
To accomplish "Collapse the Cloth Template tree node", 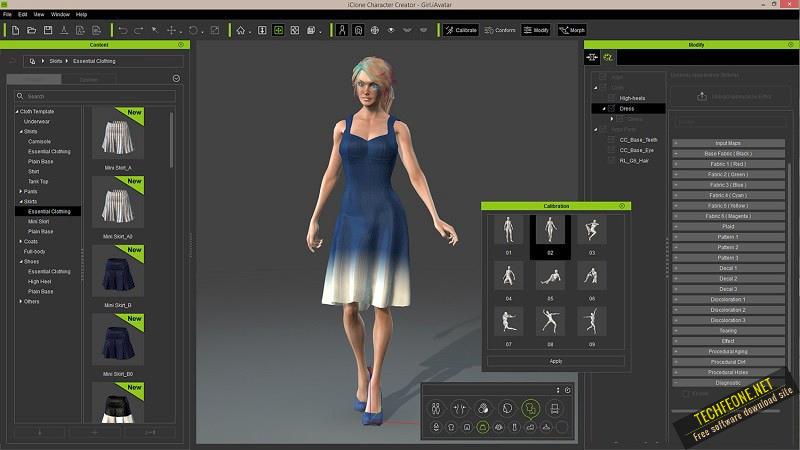I will click(x=16, y=111).
